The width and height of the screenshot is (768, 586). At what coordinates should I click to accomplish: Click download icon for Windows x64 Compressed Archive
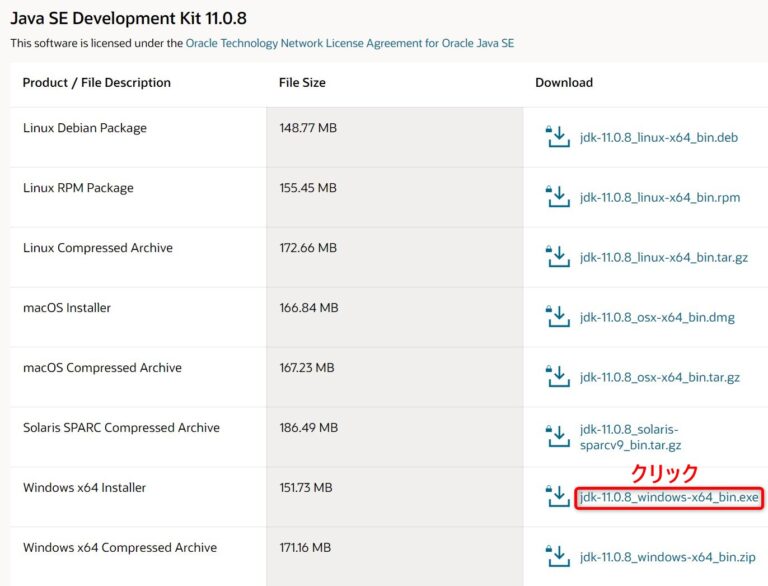click(x=556, y=557)
